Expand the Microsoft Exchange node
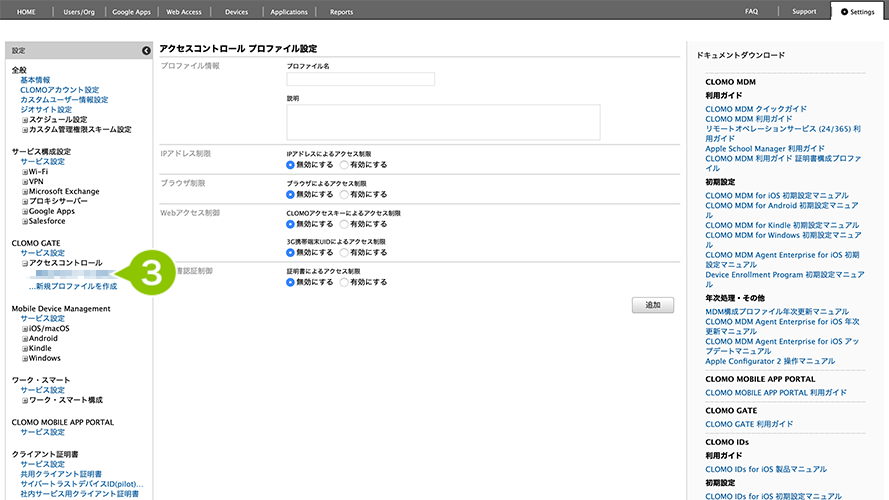 click(x=25, y=192)
